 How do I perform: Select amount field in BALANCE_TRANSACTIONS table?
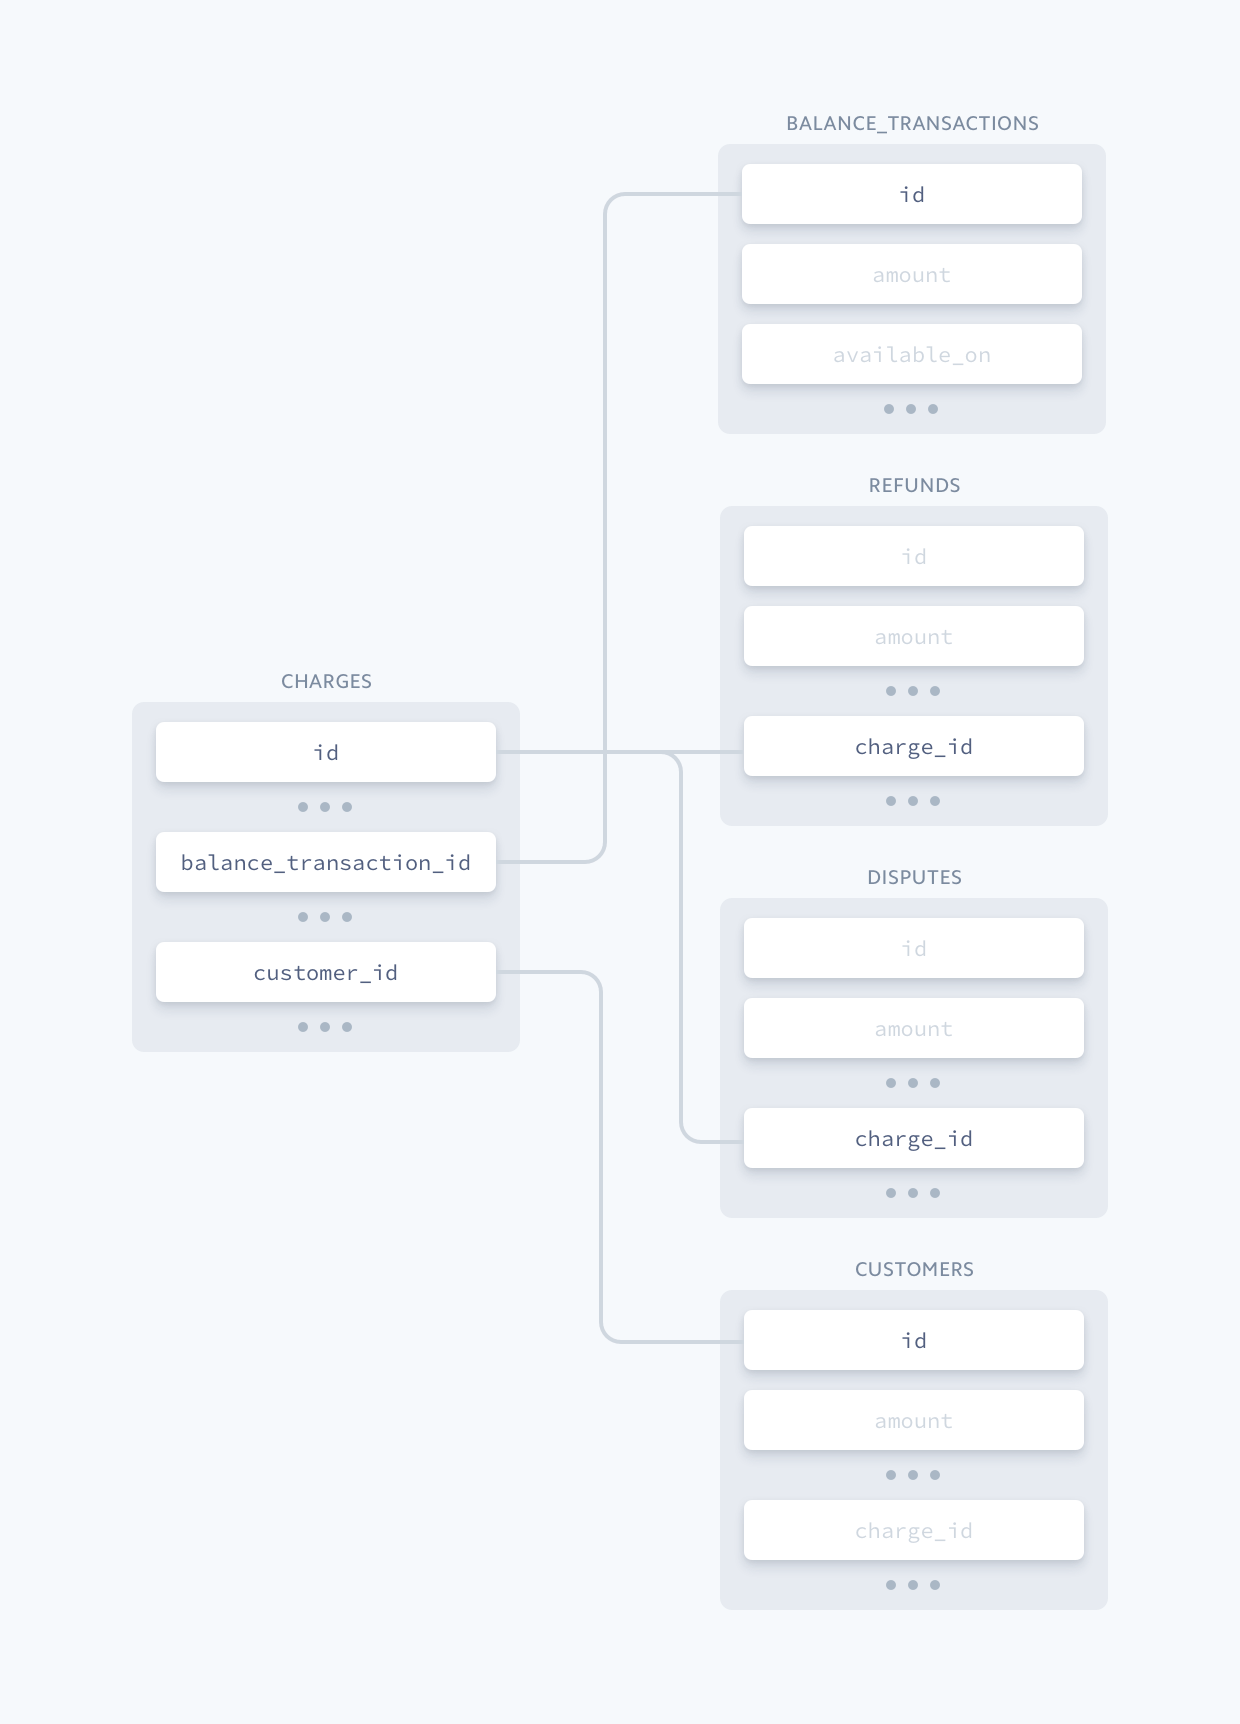coord(912,274)
